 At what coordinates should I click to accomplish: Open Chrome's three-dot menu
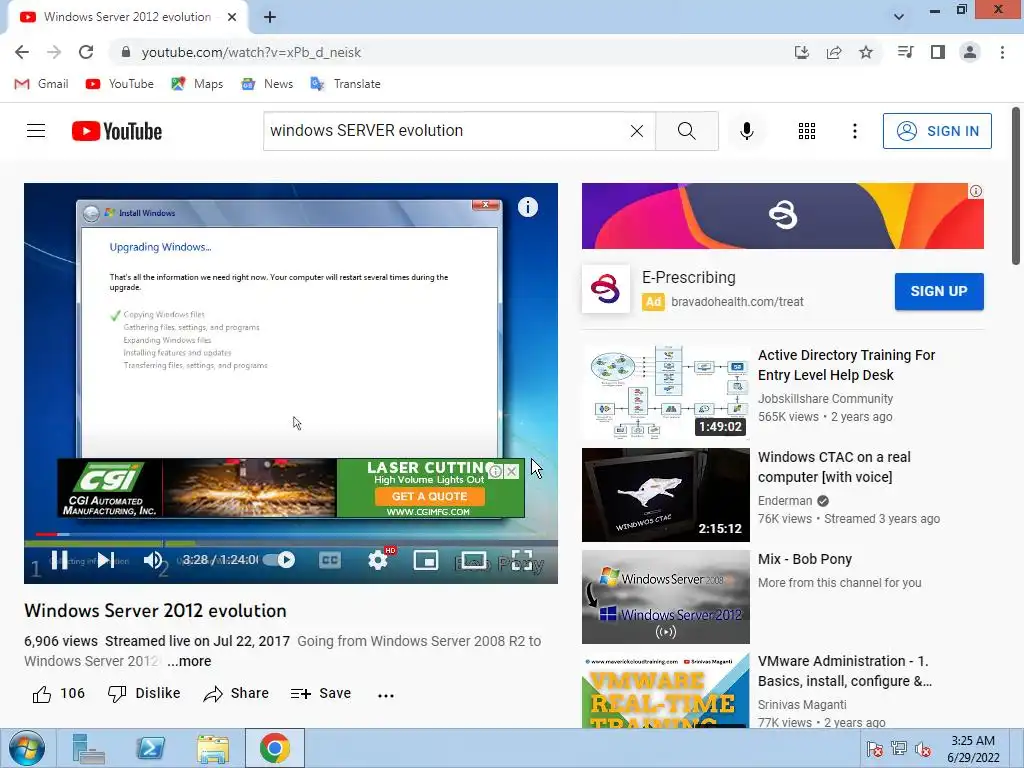(1002, 52)
